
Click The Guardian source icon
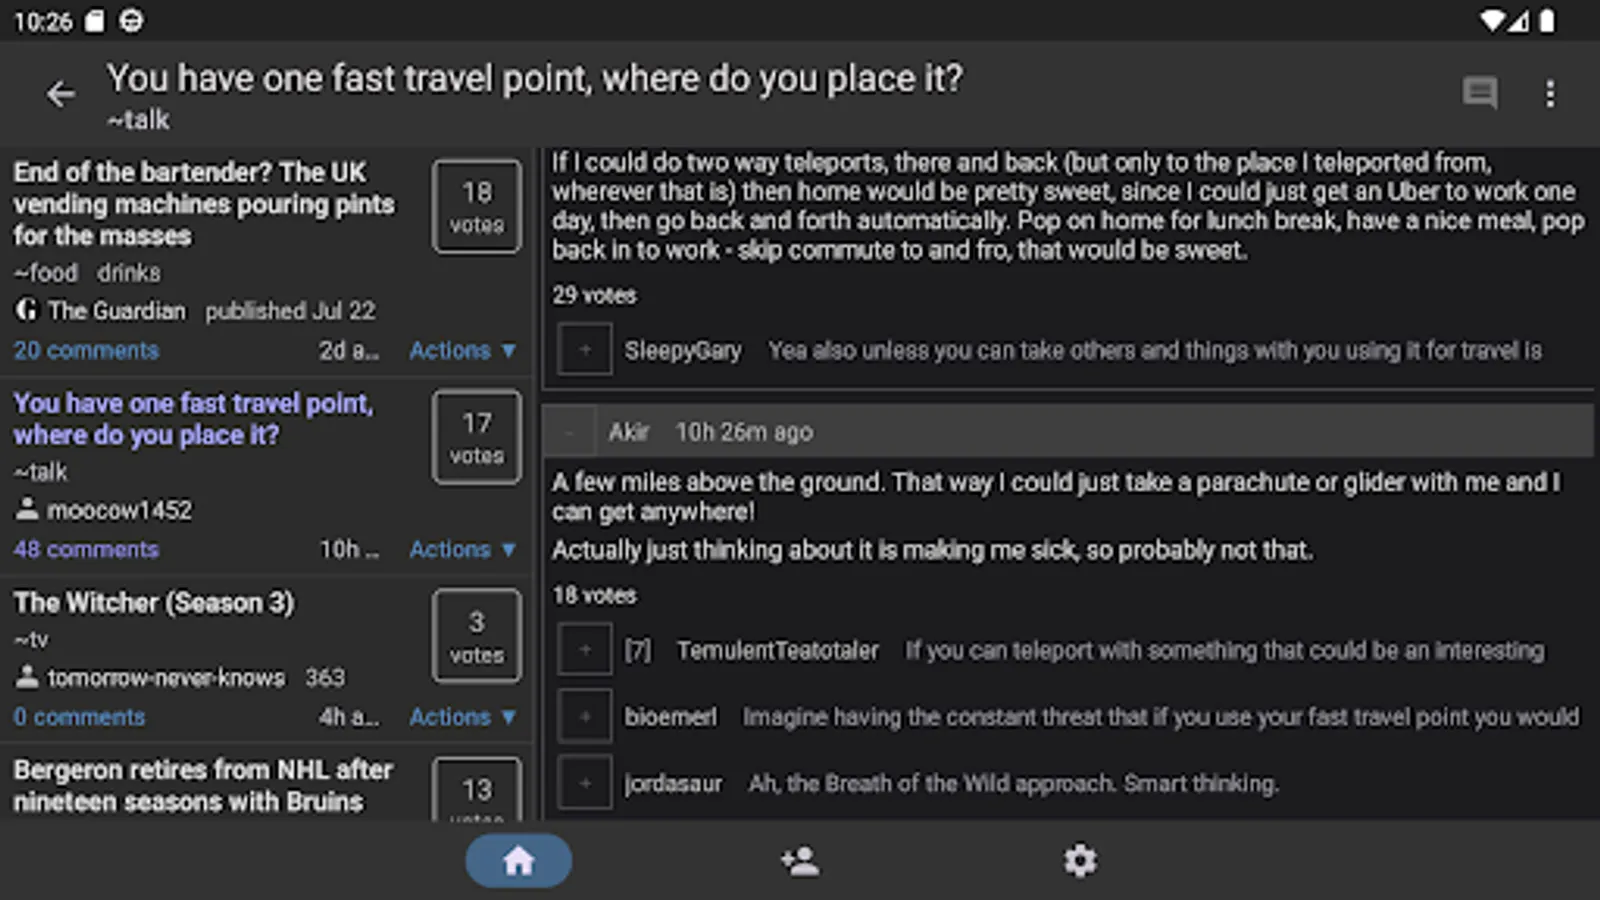pyautogui.click(x=26, y=310)
